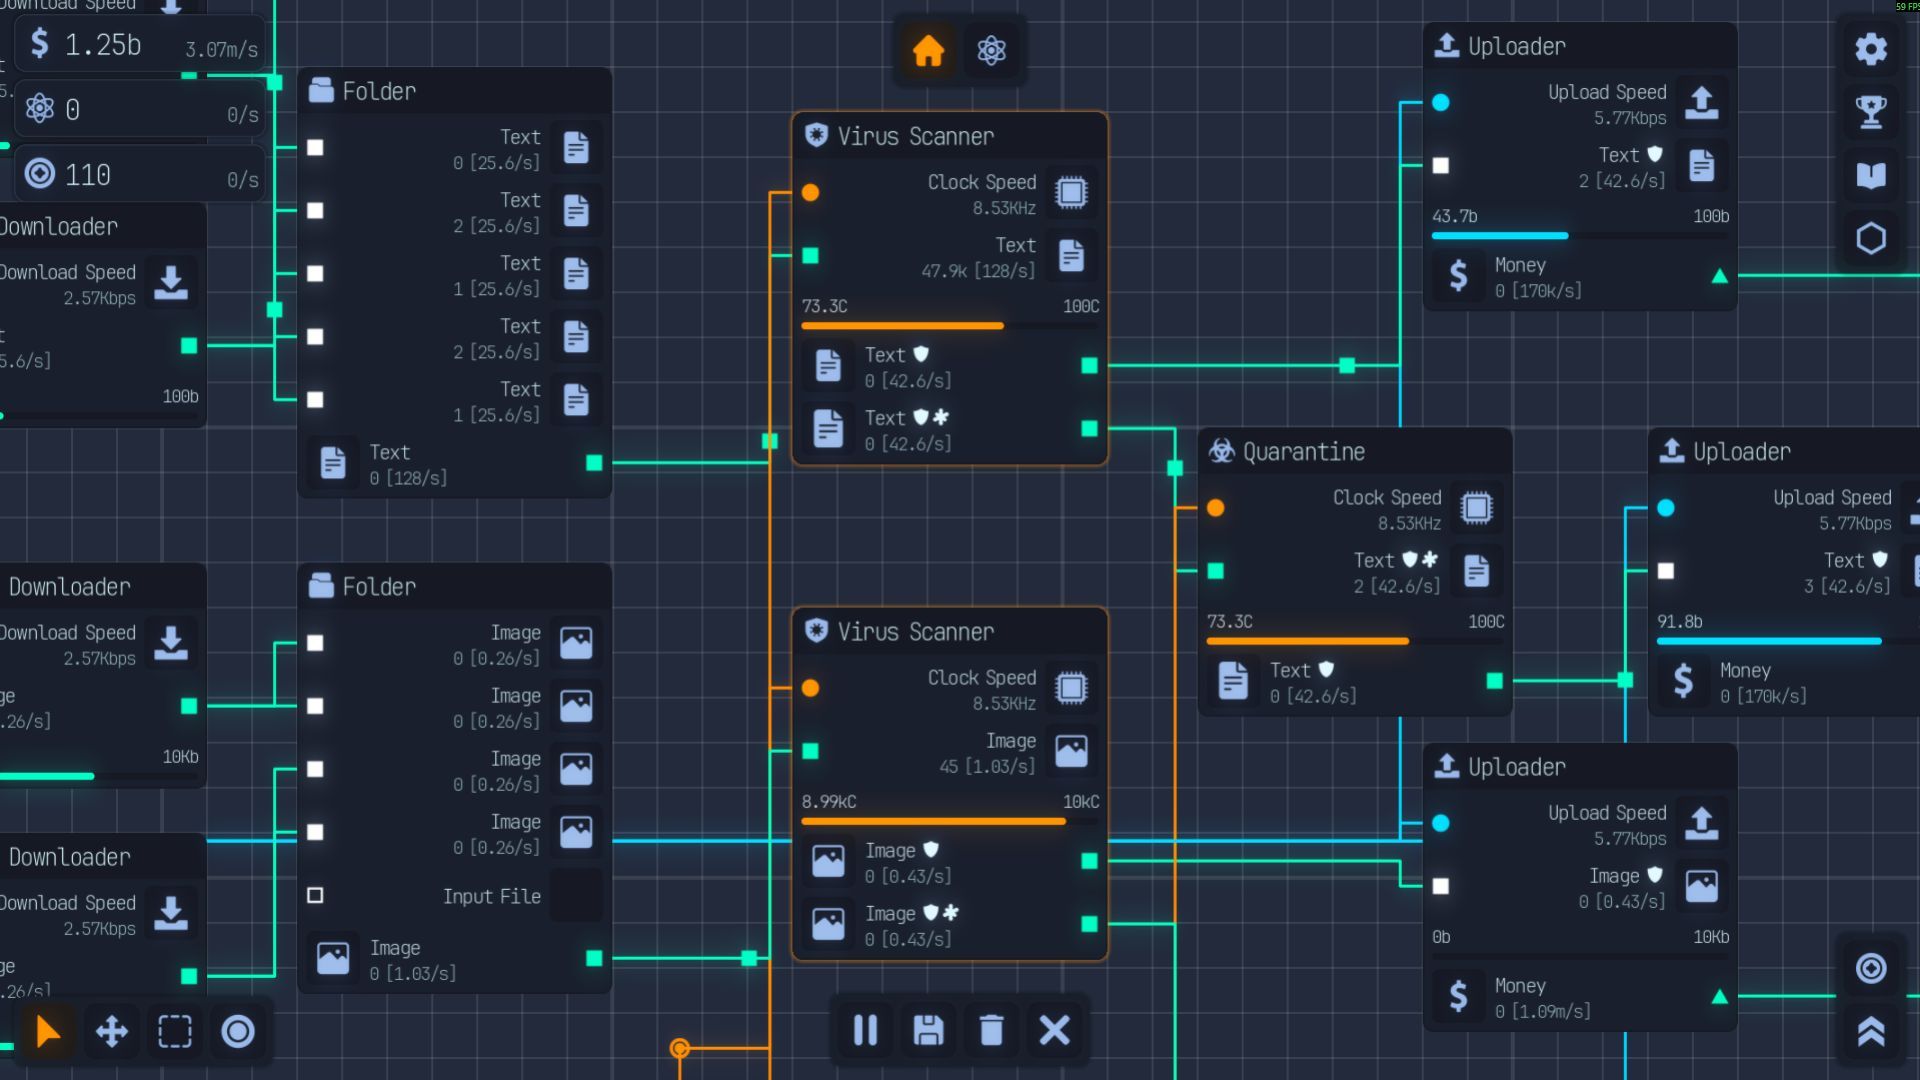Click the hexagon icon in right sidebar
This screenshot has height=1080, width=1920.
[1870, 238]
